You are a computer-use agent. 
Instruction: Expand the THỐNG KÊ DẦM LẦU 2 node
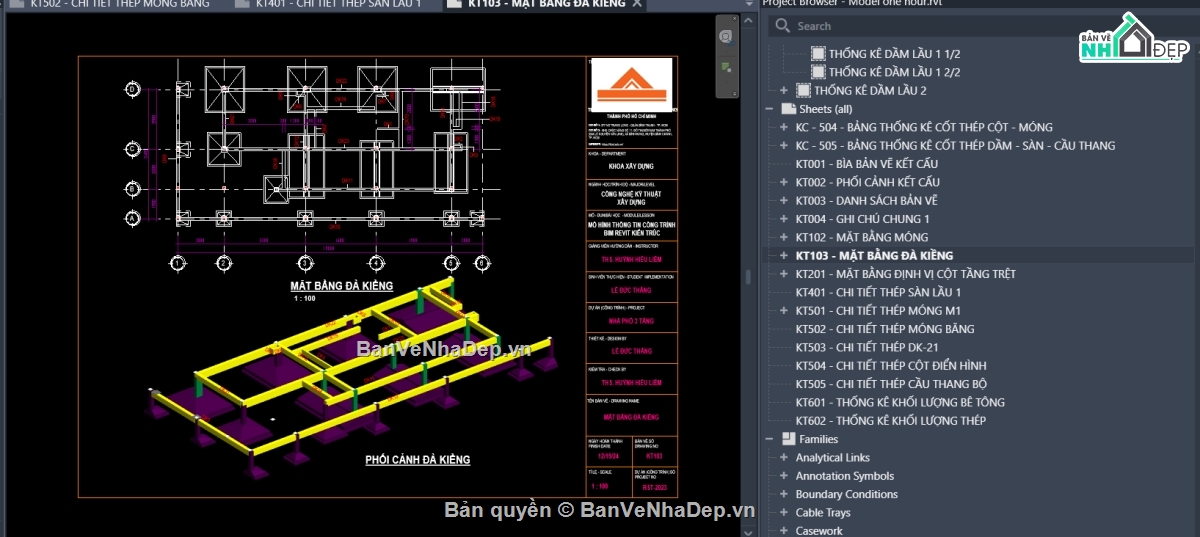(784, 91)
